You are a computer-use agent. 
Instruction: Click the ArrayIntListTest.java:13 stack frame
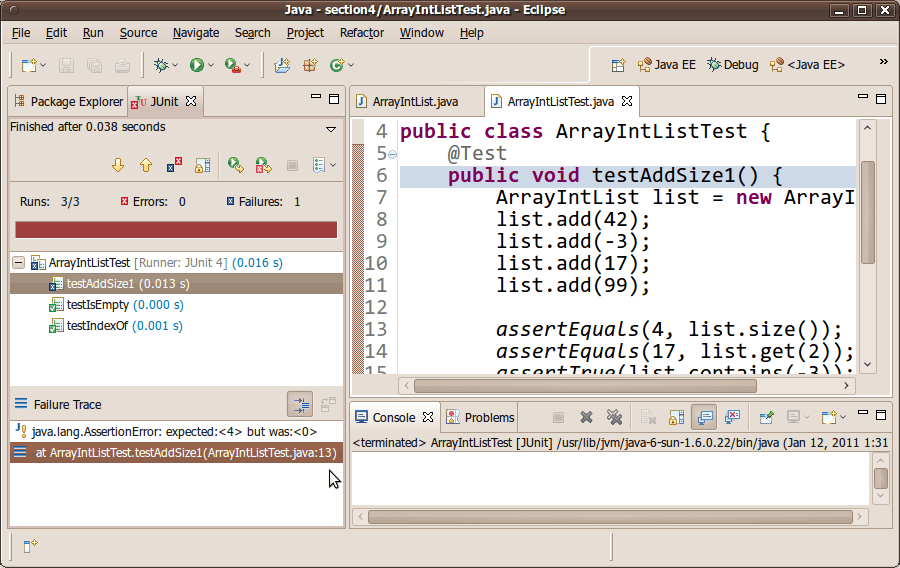tap(176, 453)
